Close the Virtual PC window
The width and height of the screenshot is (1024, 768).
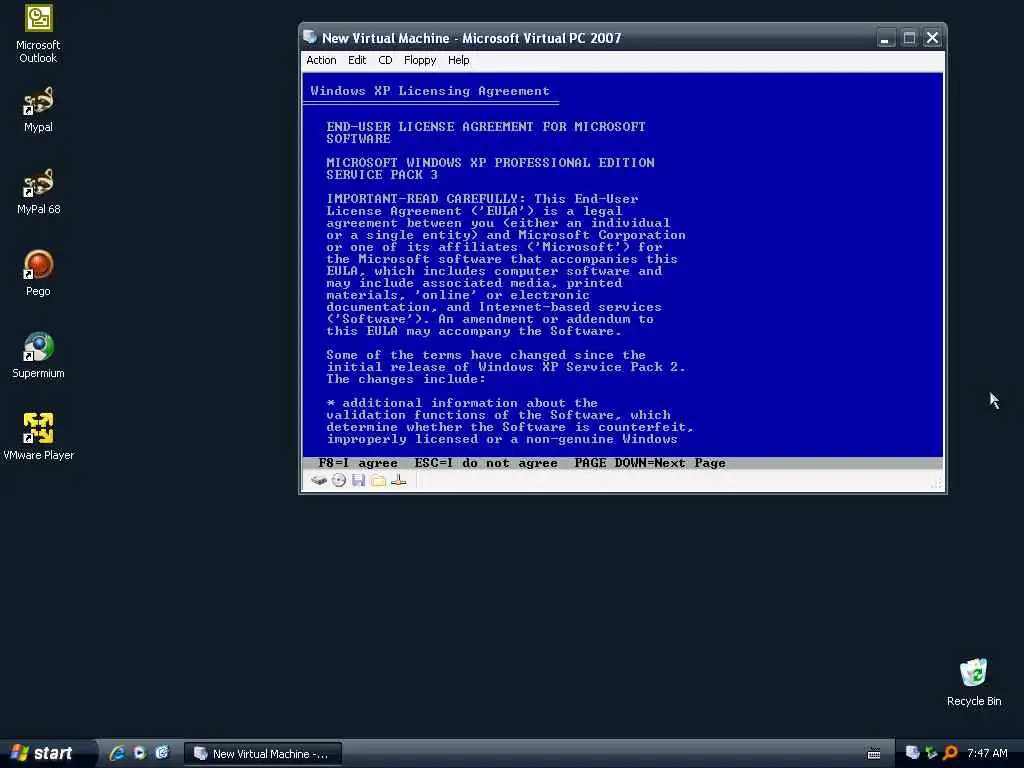click(933, 38)
